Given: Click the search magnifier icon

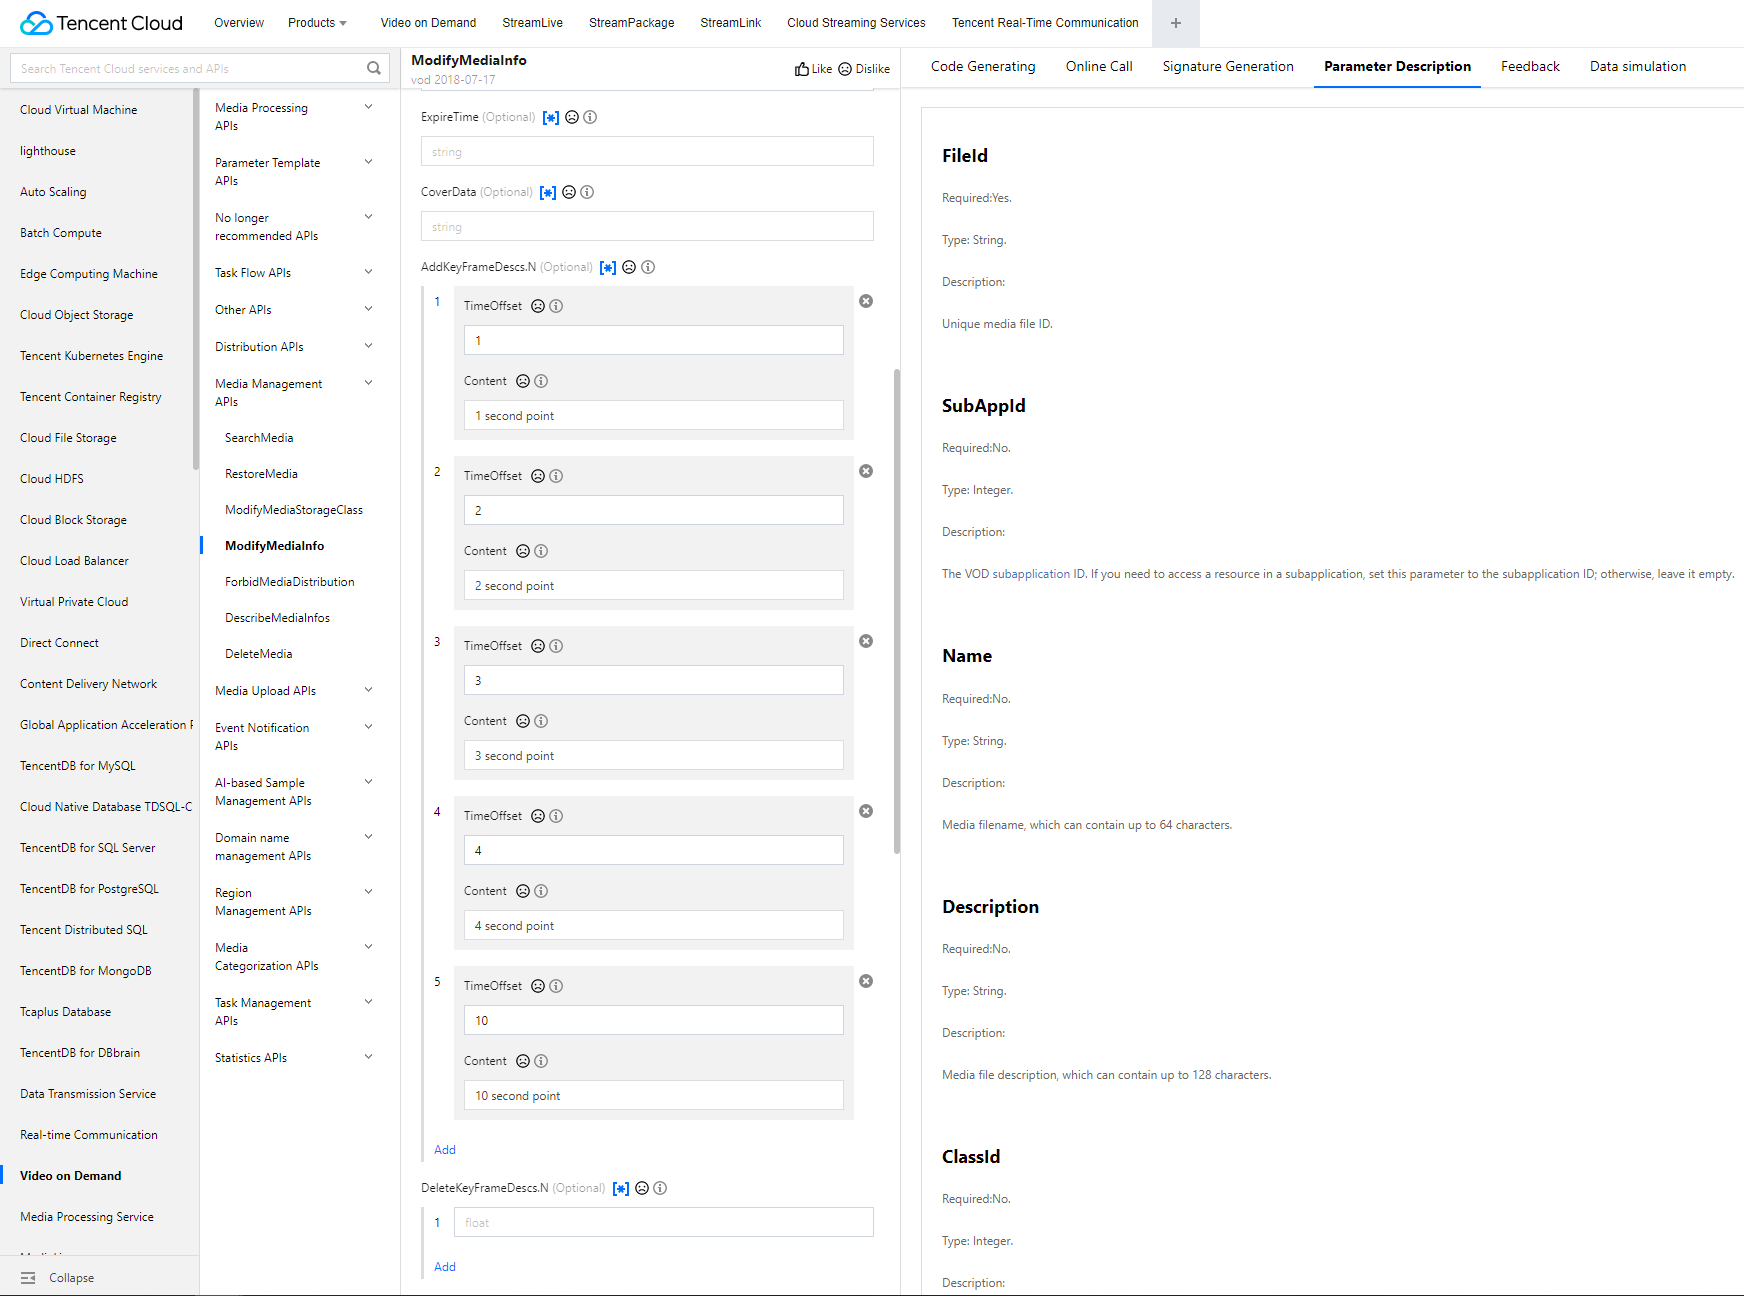Looking at the screenshot, I should [374, 68].
